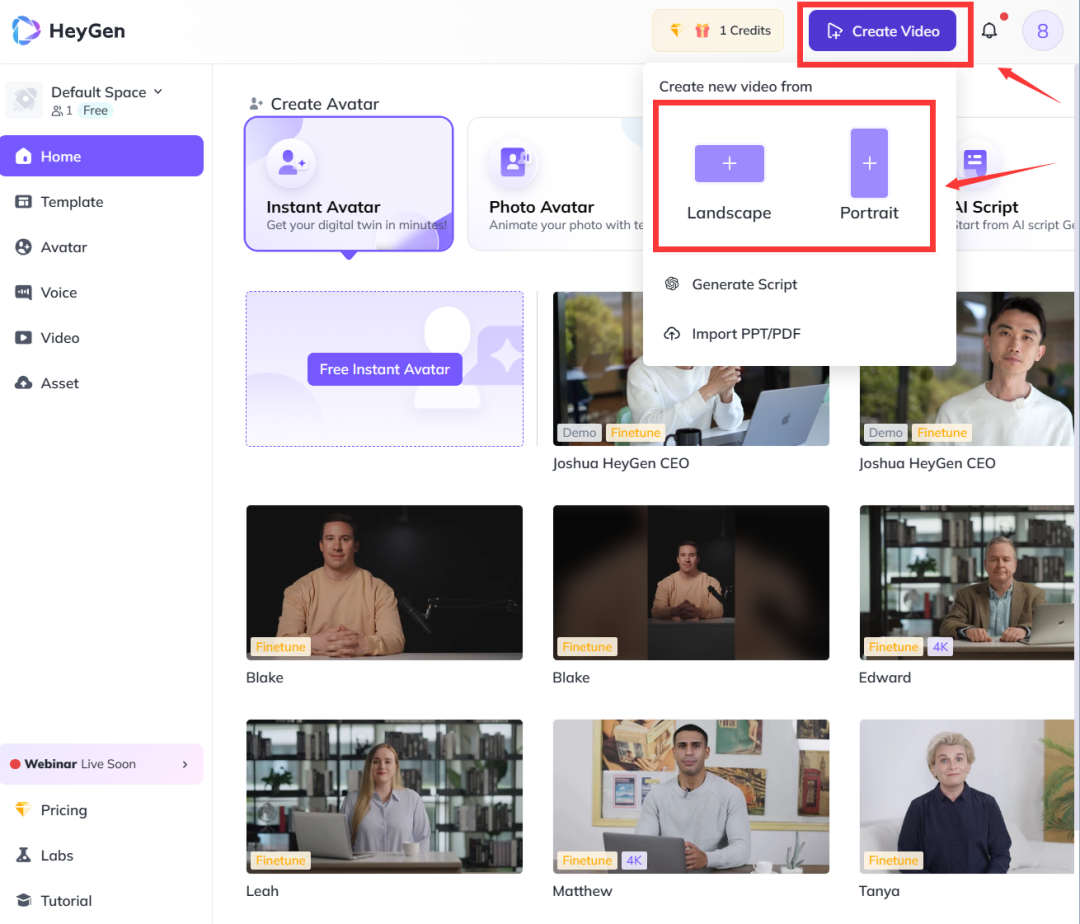Click the Generate Script AI icon
1080x924 pixels.
coord(672,284)
